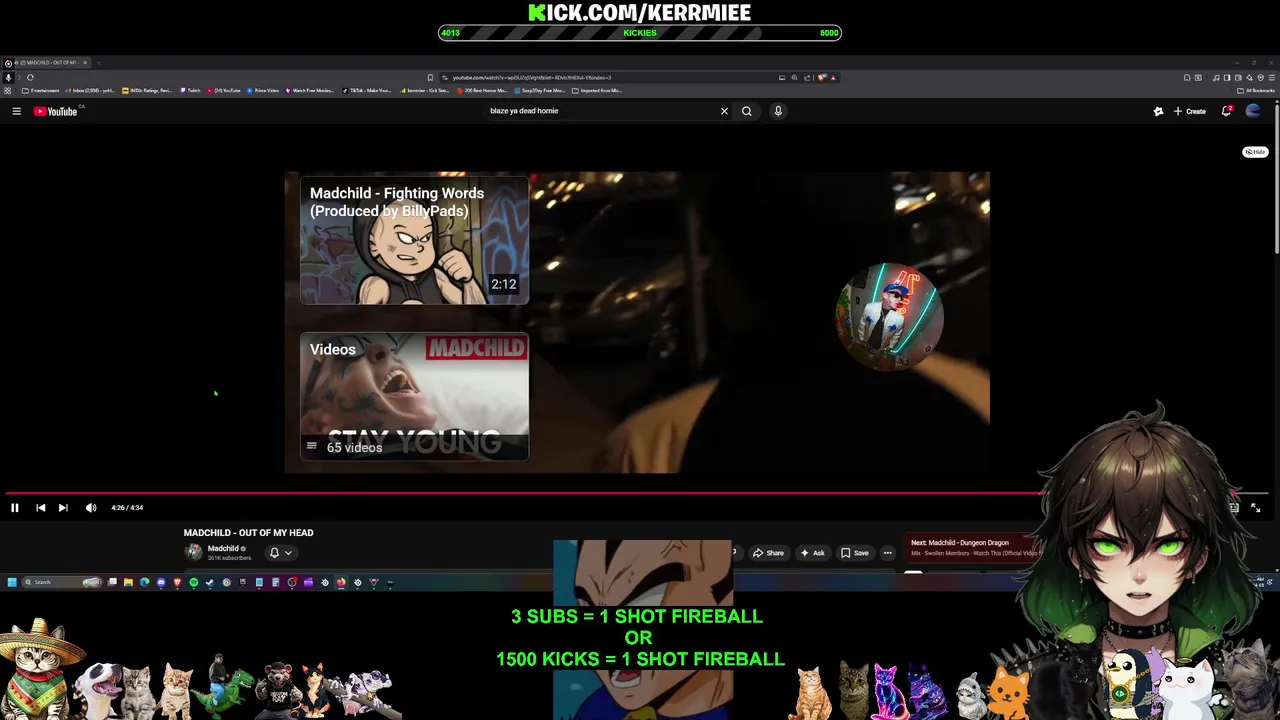Open more actions three-dot menu
Viewport: 1280px width, 720px height.
point(887,553)
